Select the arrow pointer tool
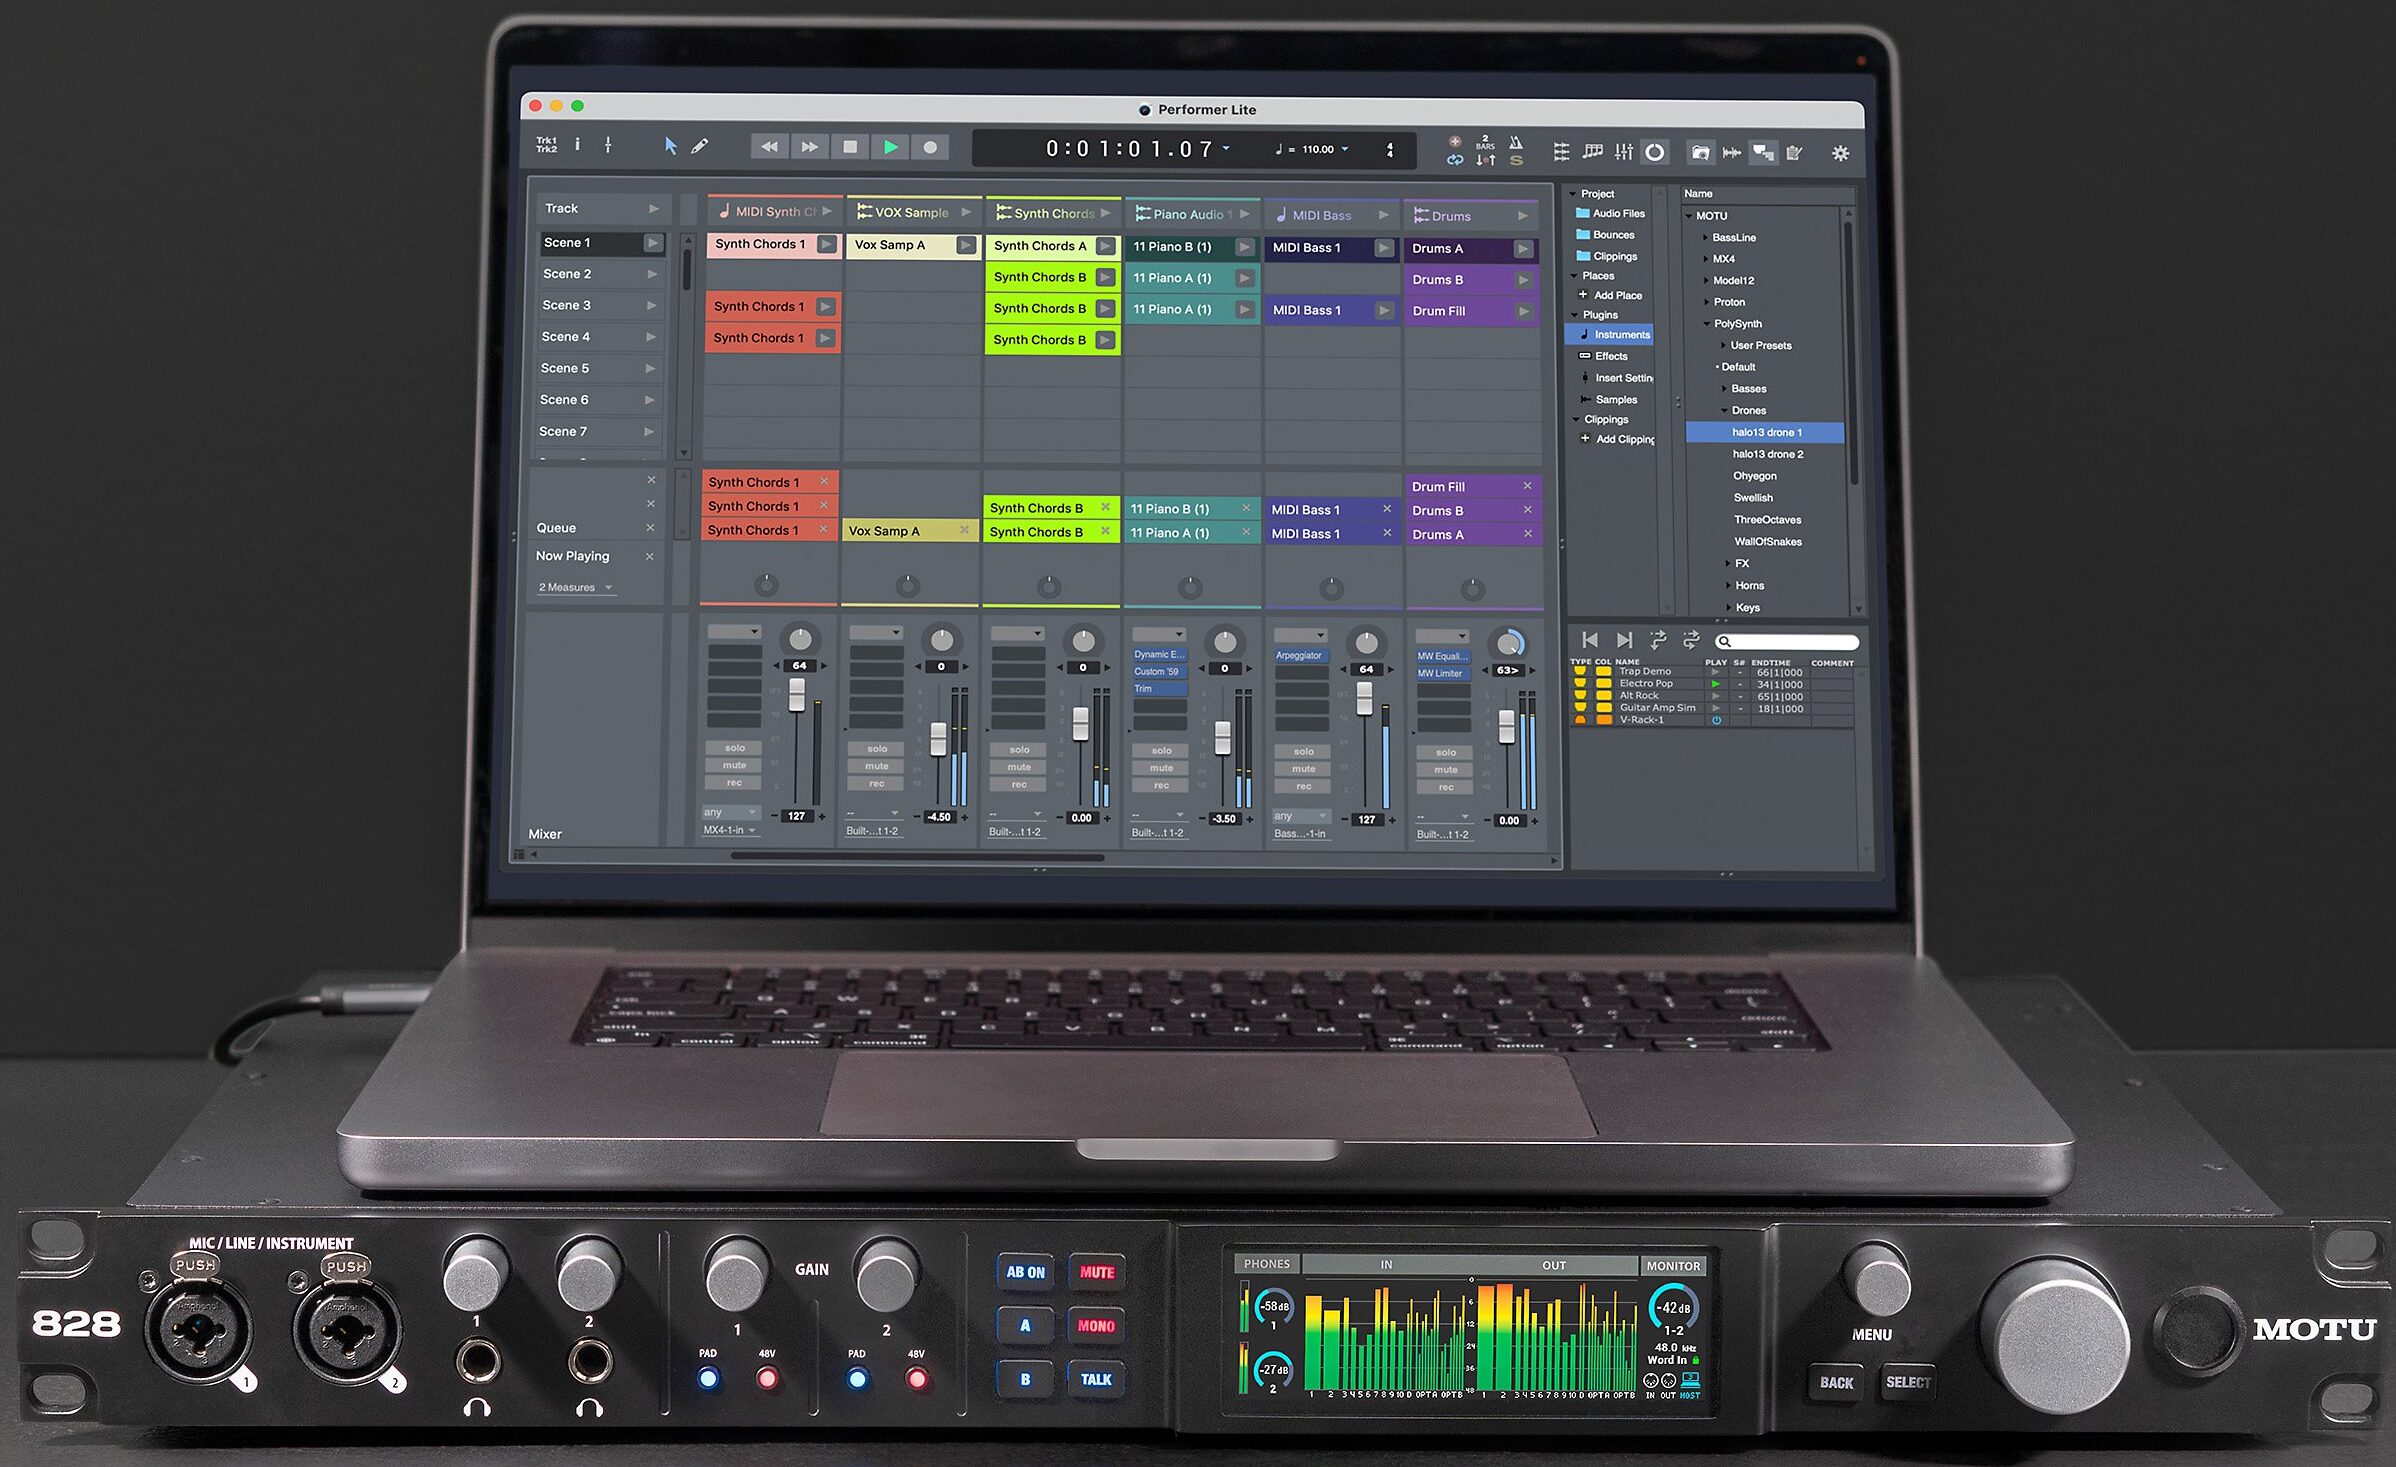Image resolution: width=2396 pixels, height=1467 pixels. click(x=670, y=146)
